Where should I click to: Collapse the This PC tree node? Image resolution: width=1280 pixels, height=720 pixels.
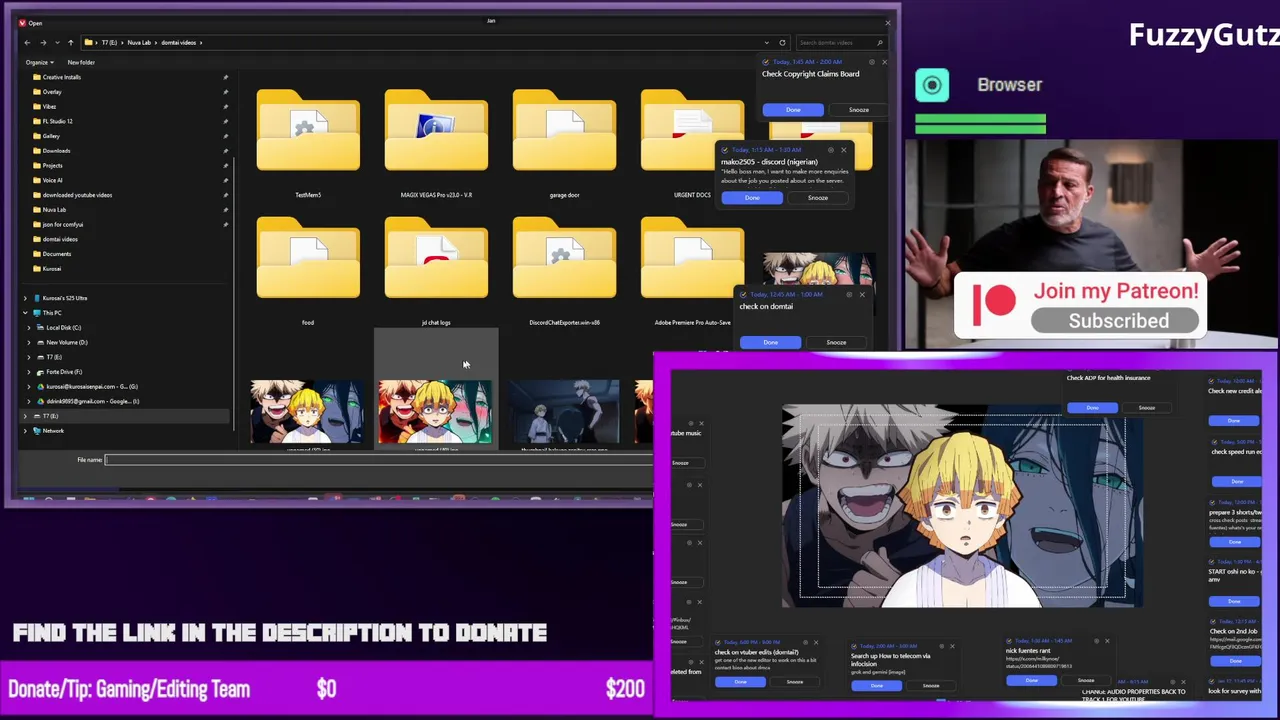pos(25,313)
